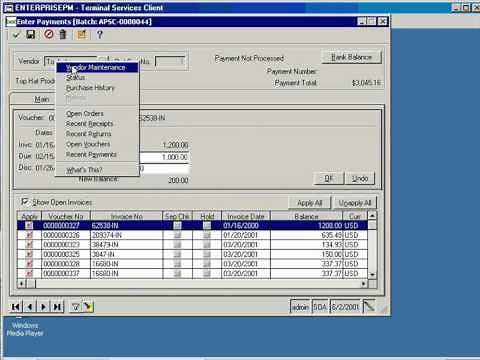Click the Invoice No column header
Viewport: 480px width, 360px height.
tap(127, 216)
